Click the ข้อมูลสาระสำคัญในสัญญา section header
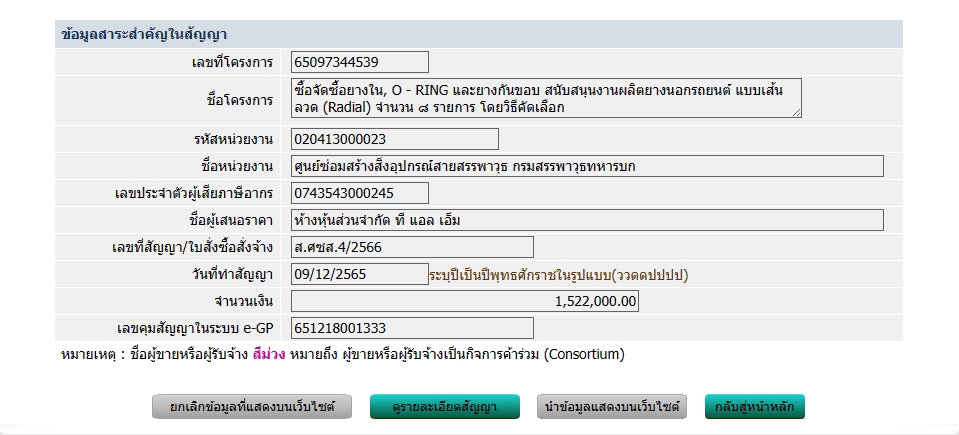 coord(144,34)
